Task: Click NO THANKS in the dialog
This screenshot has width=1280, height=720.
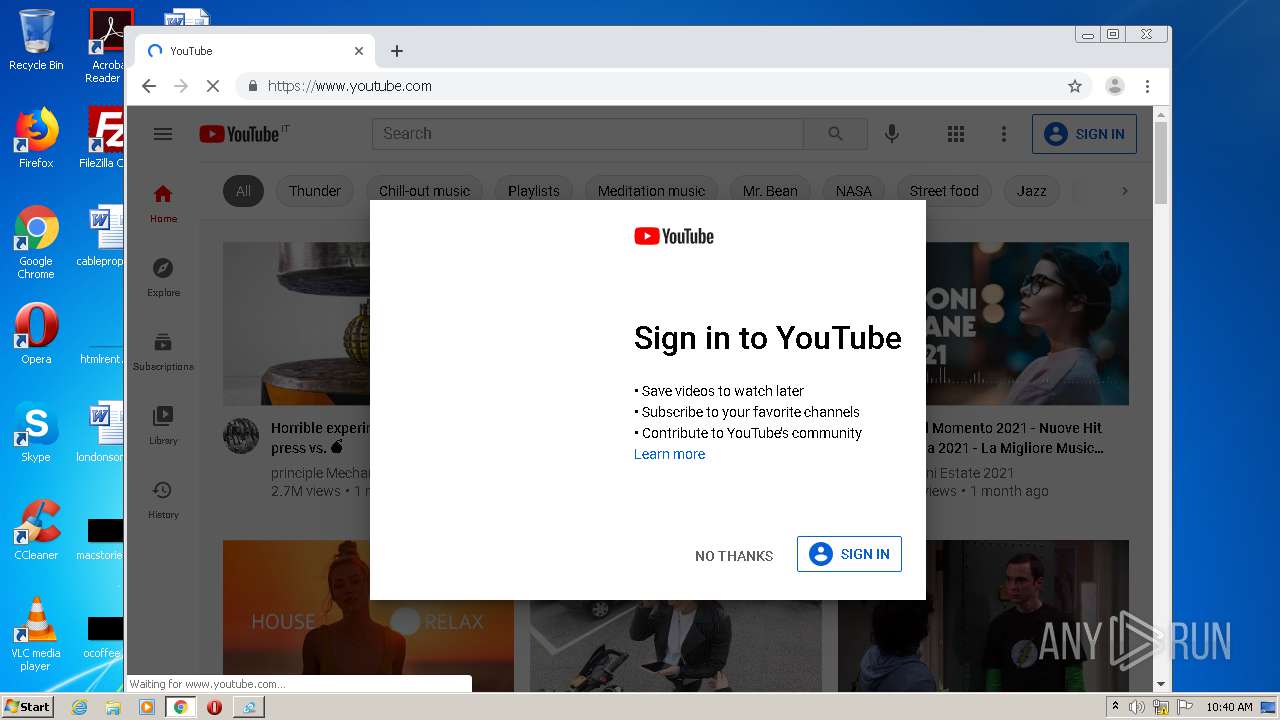Action: [734, 555]
